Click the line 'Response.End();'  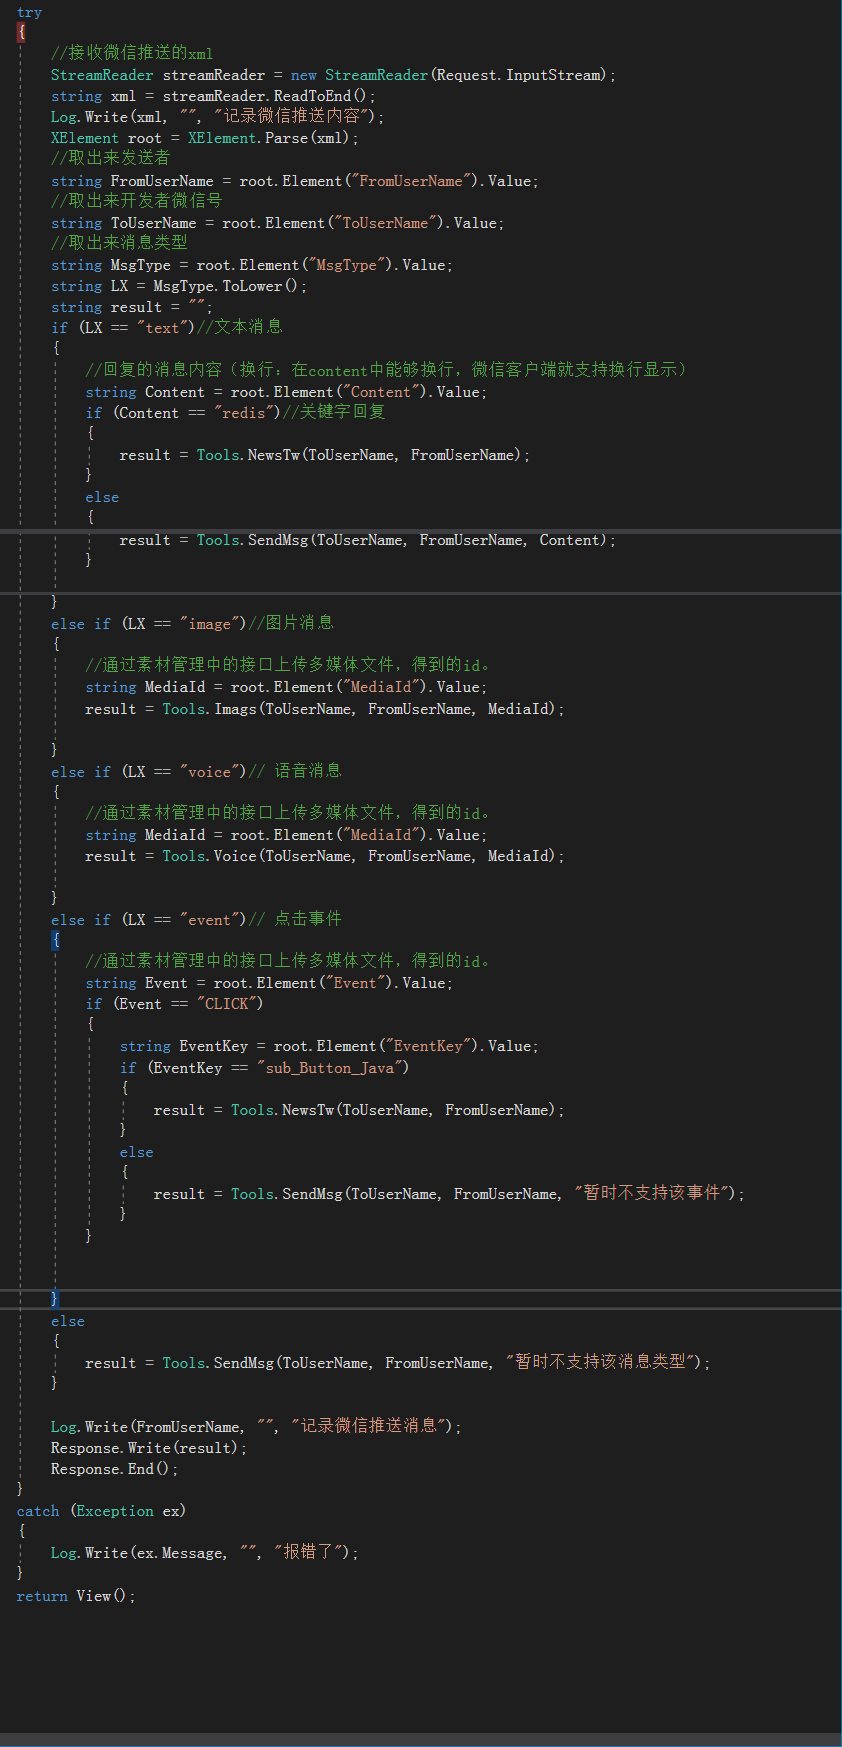[x=115, y=1469]
